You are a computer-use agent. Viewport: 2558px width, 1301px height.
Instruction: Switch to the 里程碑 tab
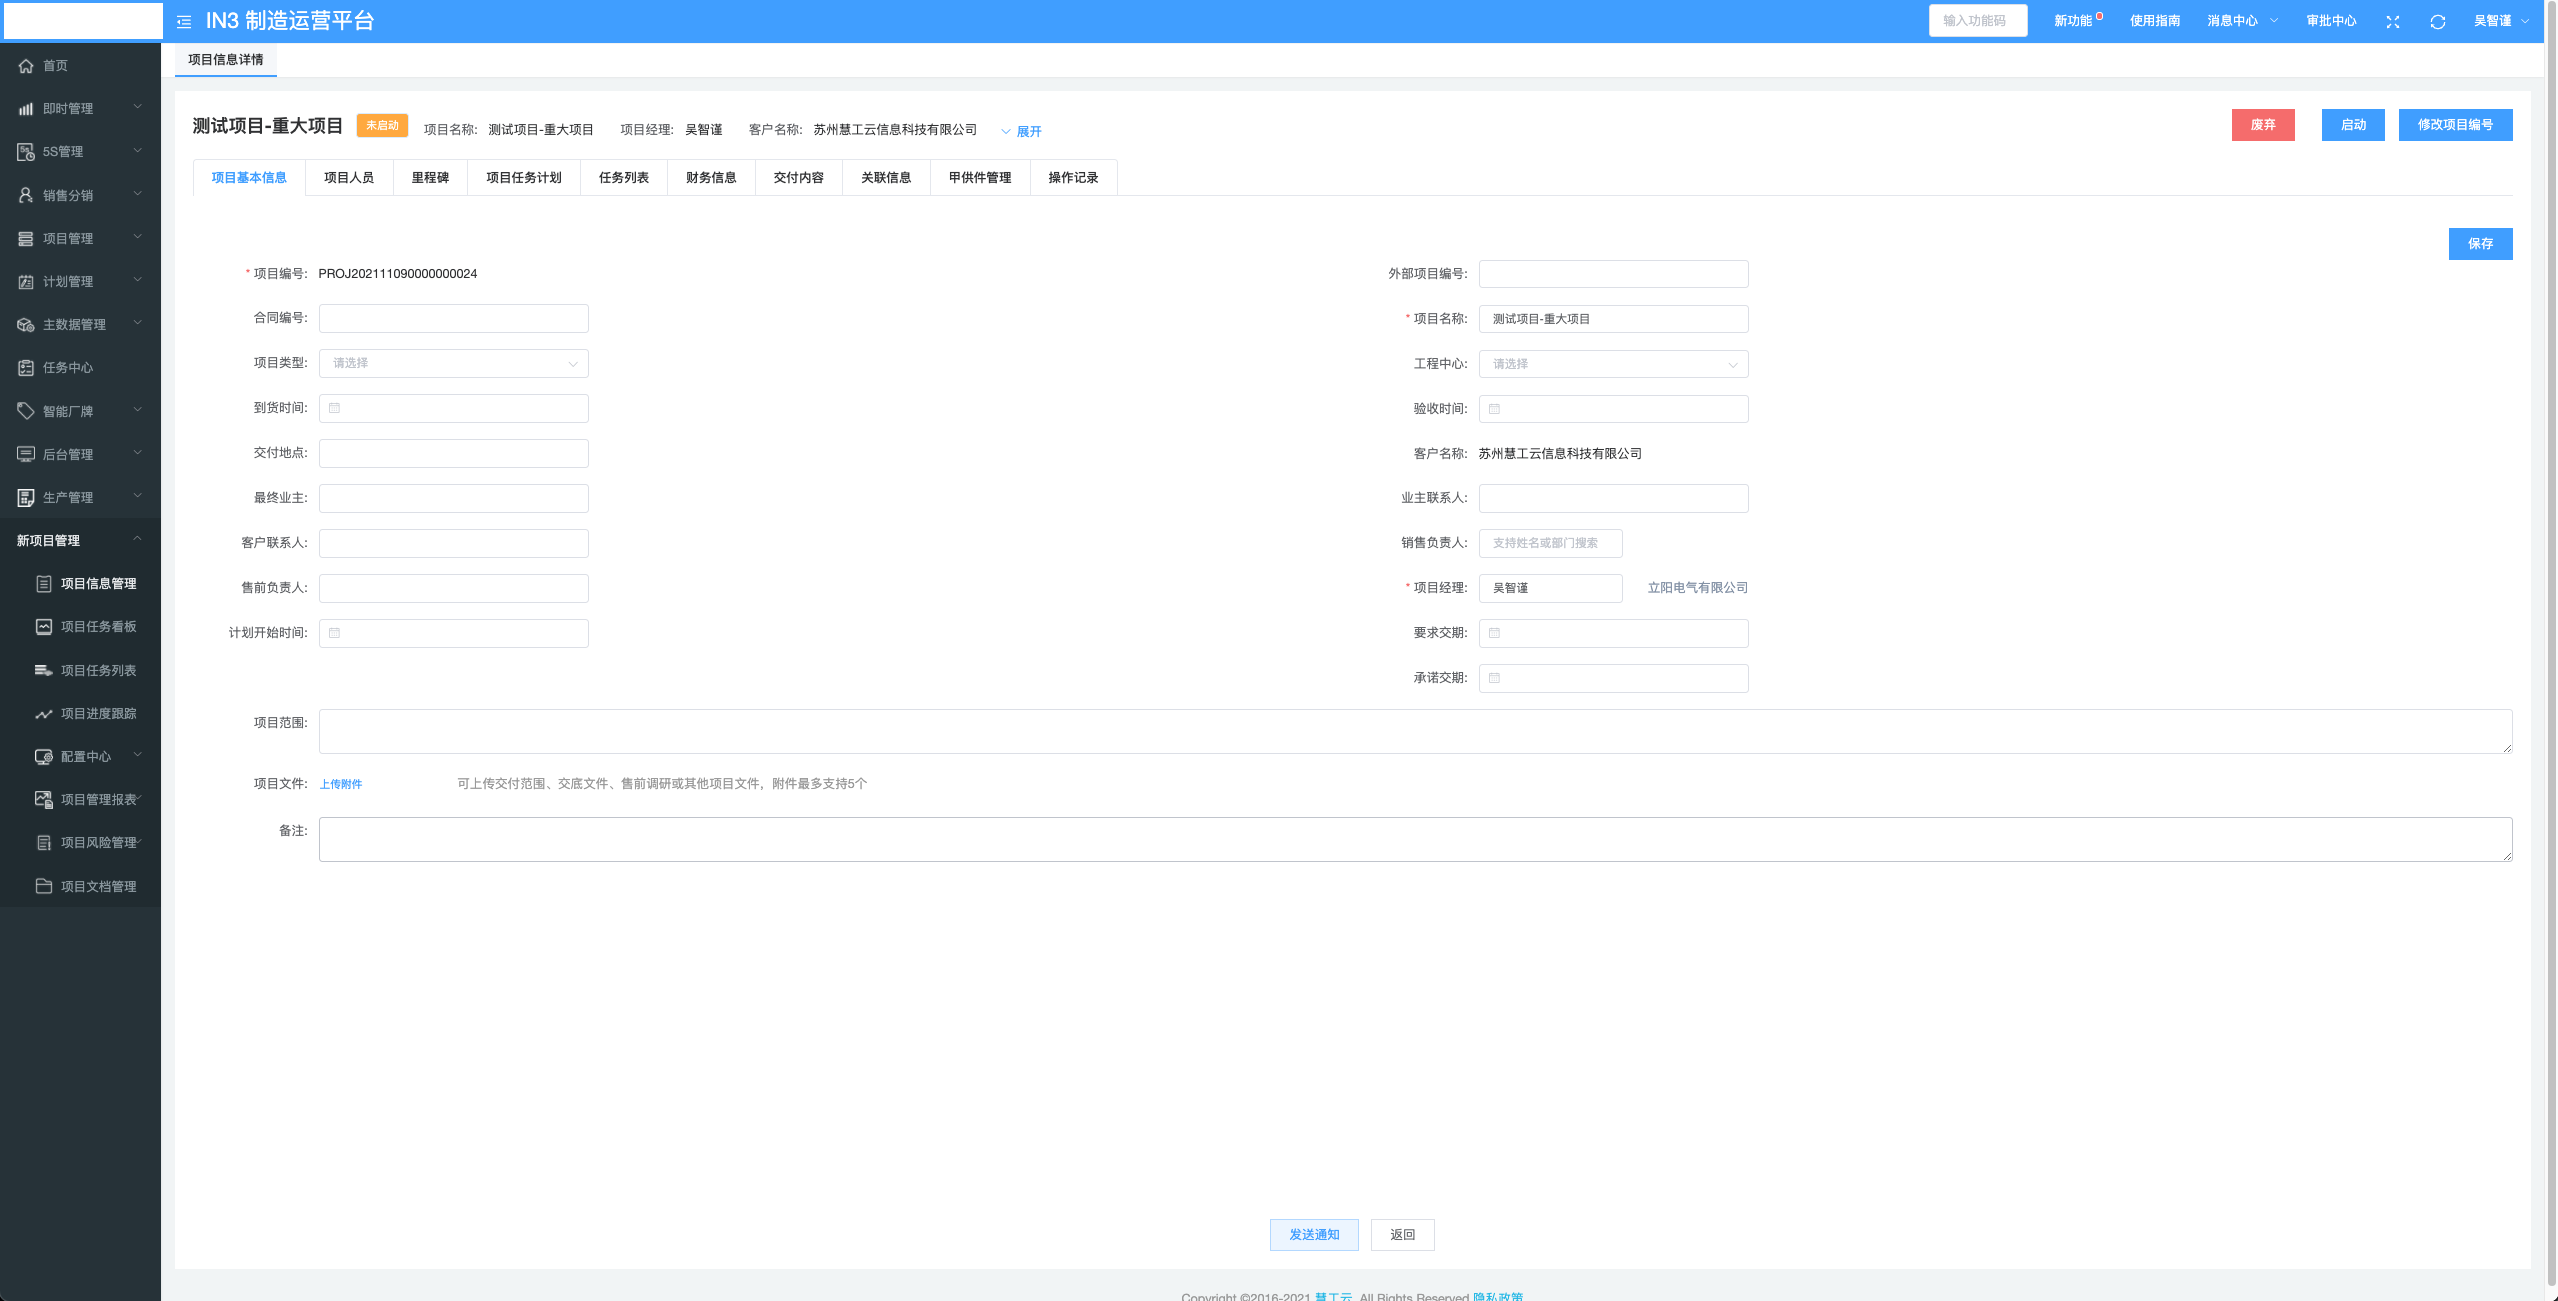click(x=430, y=178)
